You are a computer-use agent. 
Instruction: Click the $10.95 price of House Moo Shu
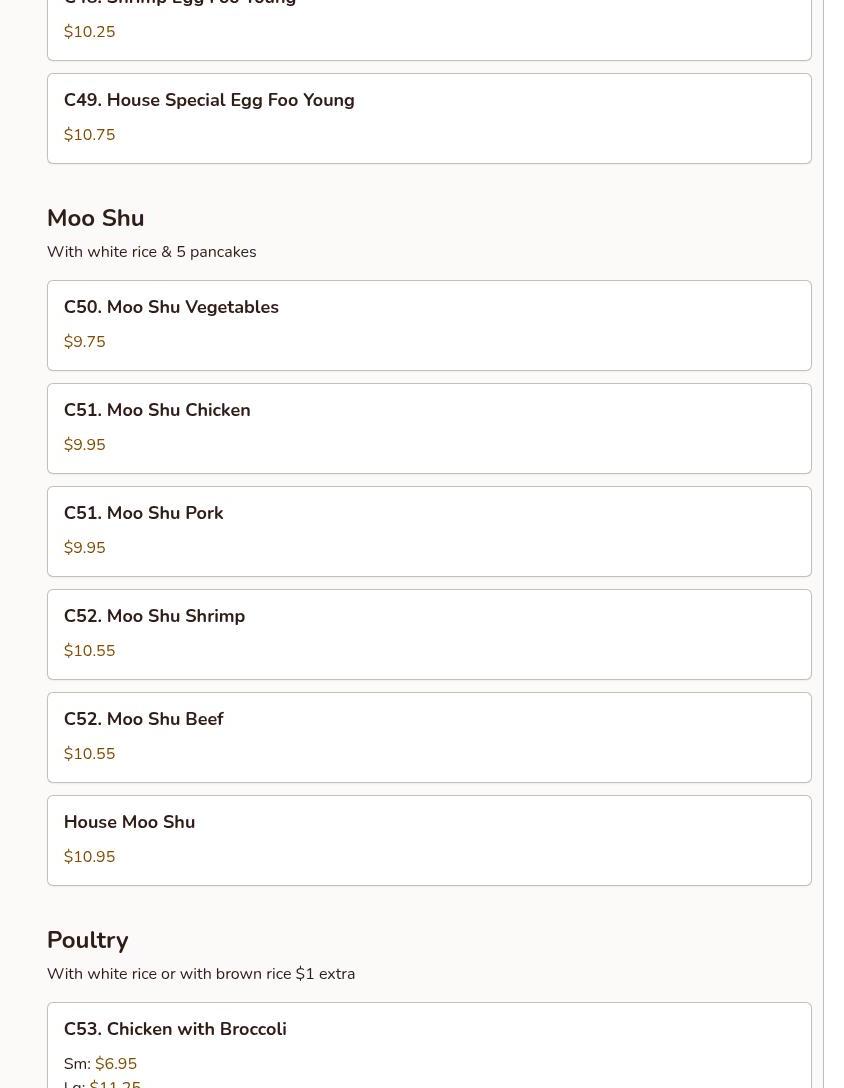[90, 856]
